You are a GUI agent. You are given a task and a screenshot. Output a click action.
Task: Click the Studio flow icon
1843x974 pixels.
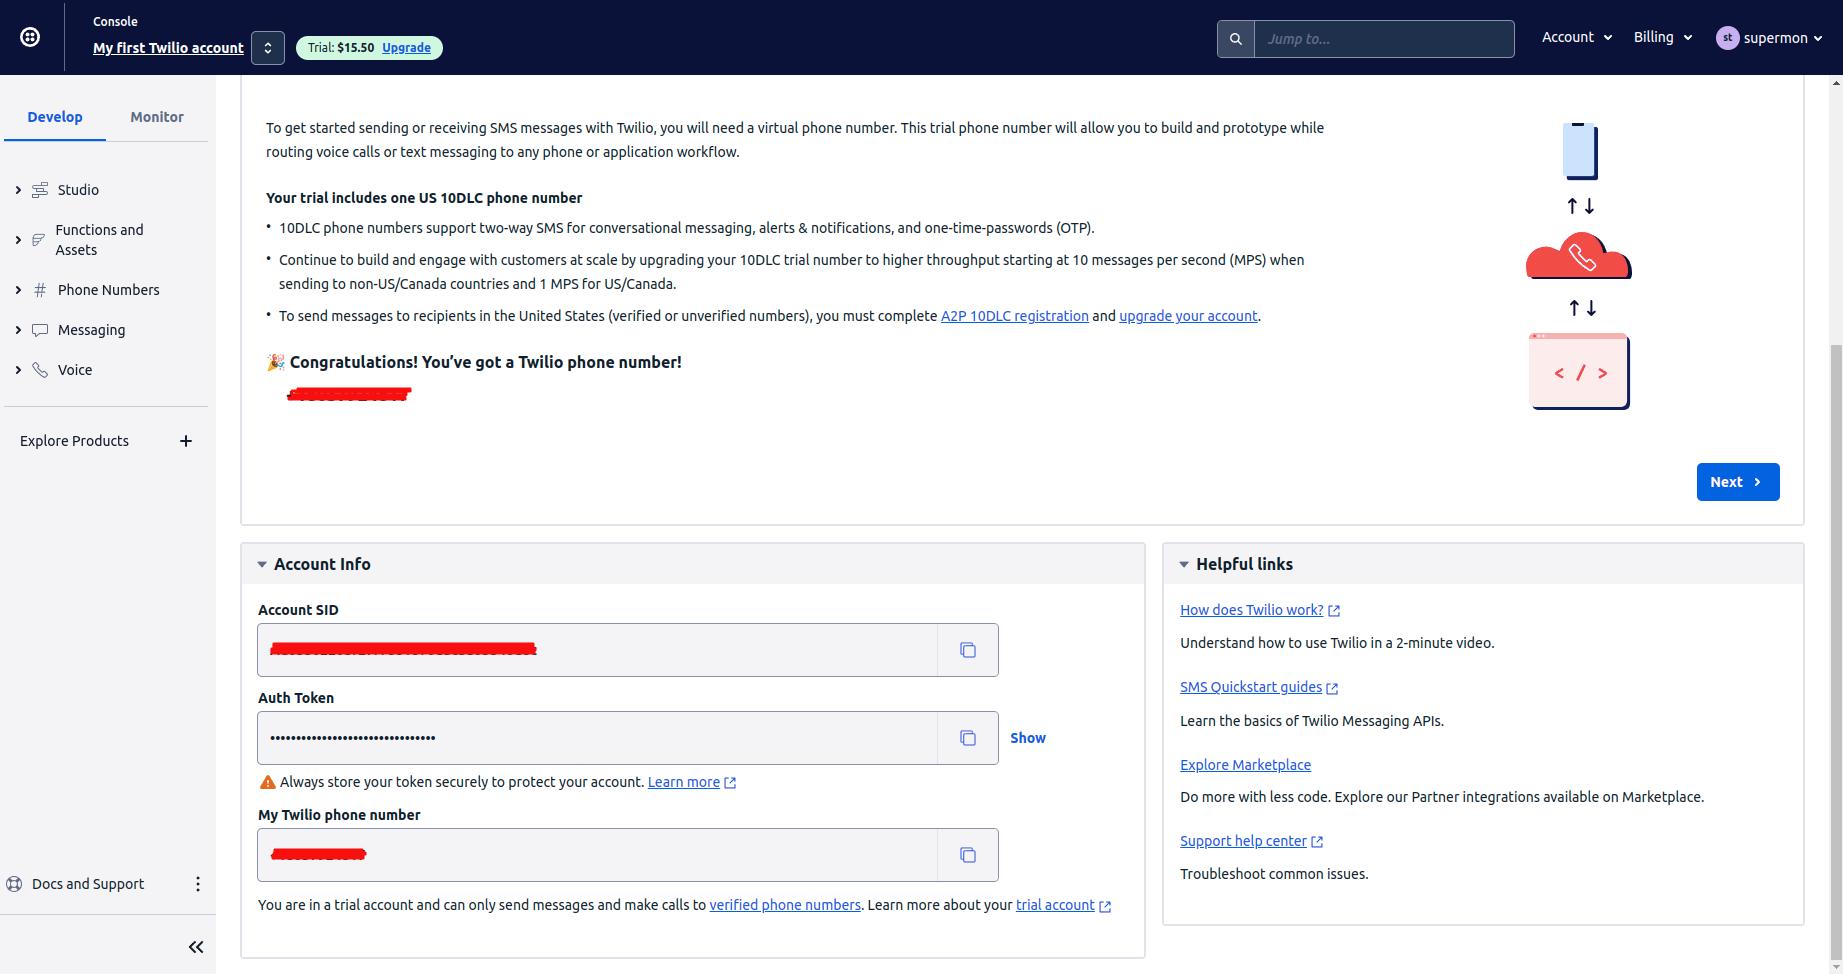(x=40, y=190)
